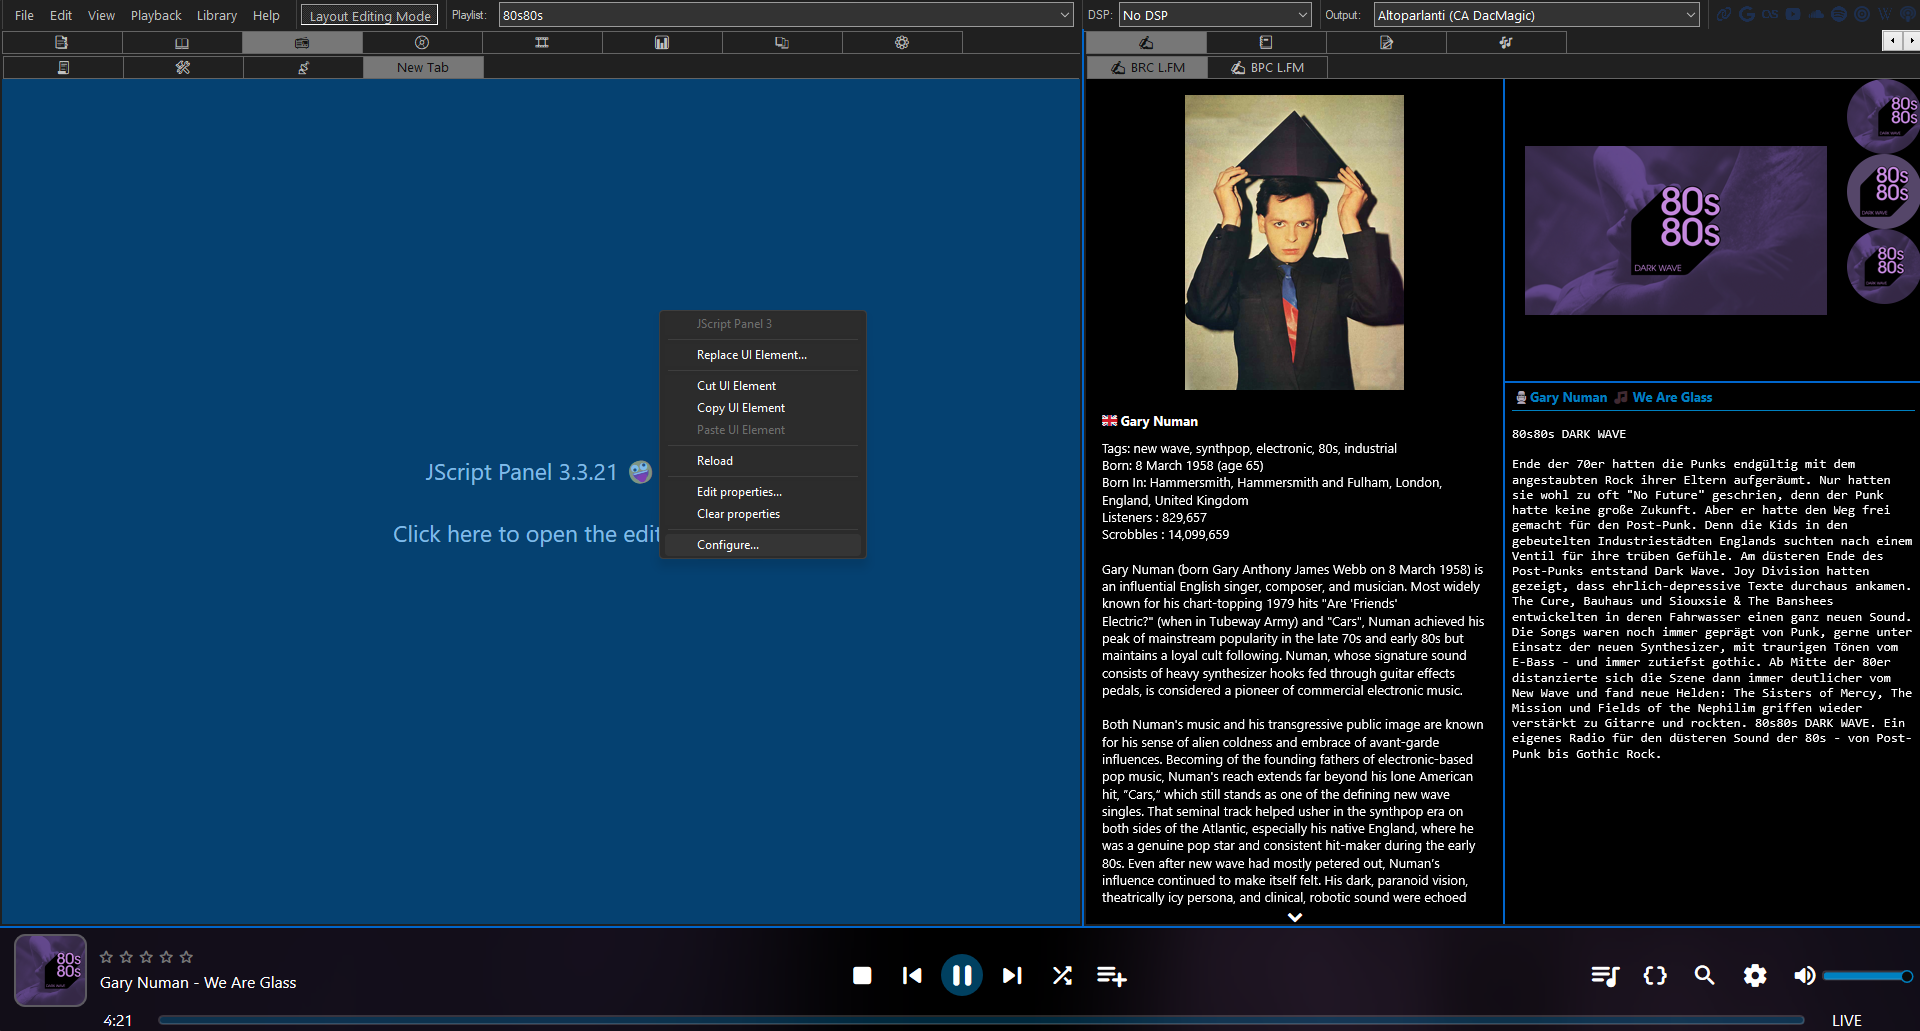Open Configure from the context menu

click(x=763, y=545)
